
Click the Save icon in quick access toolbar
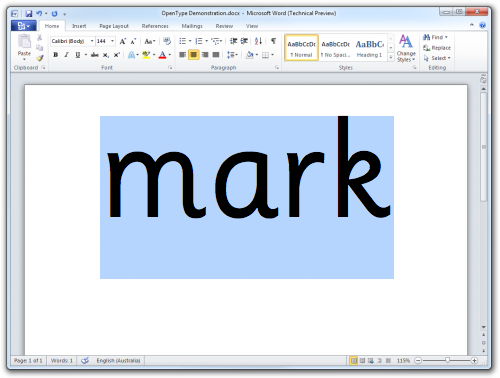coord(29,14)
